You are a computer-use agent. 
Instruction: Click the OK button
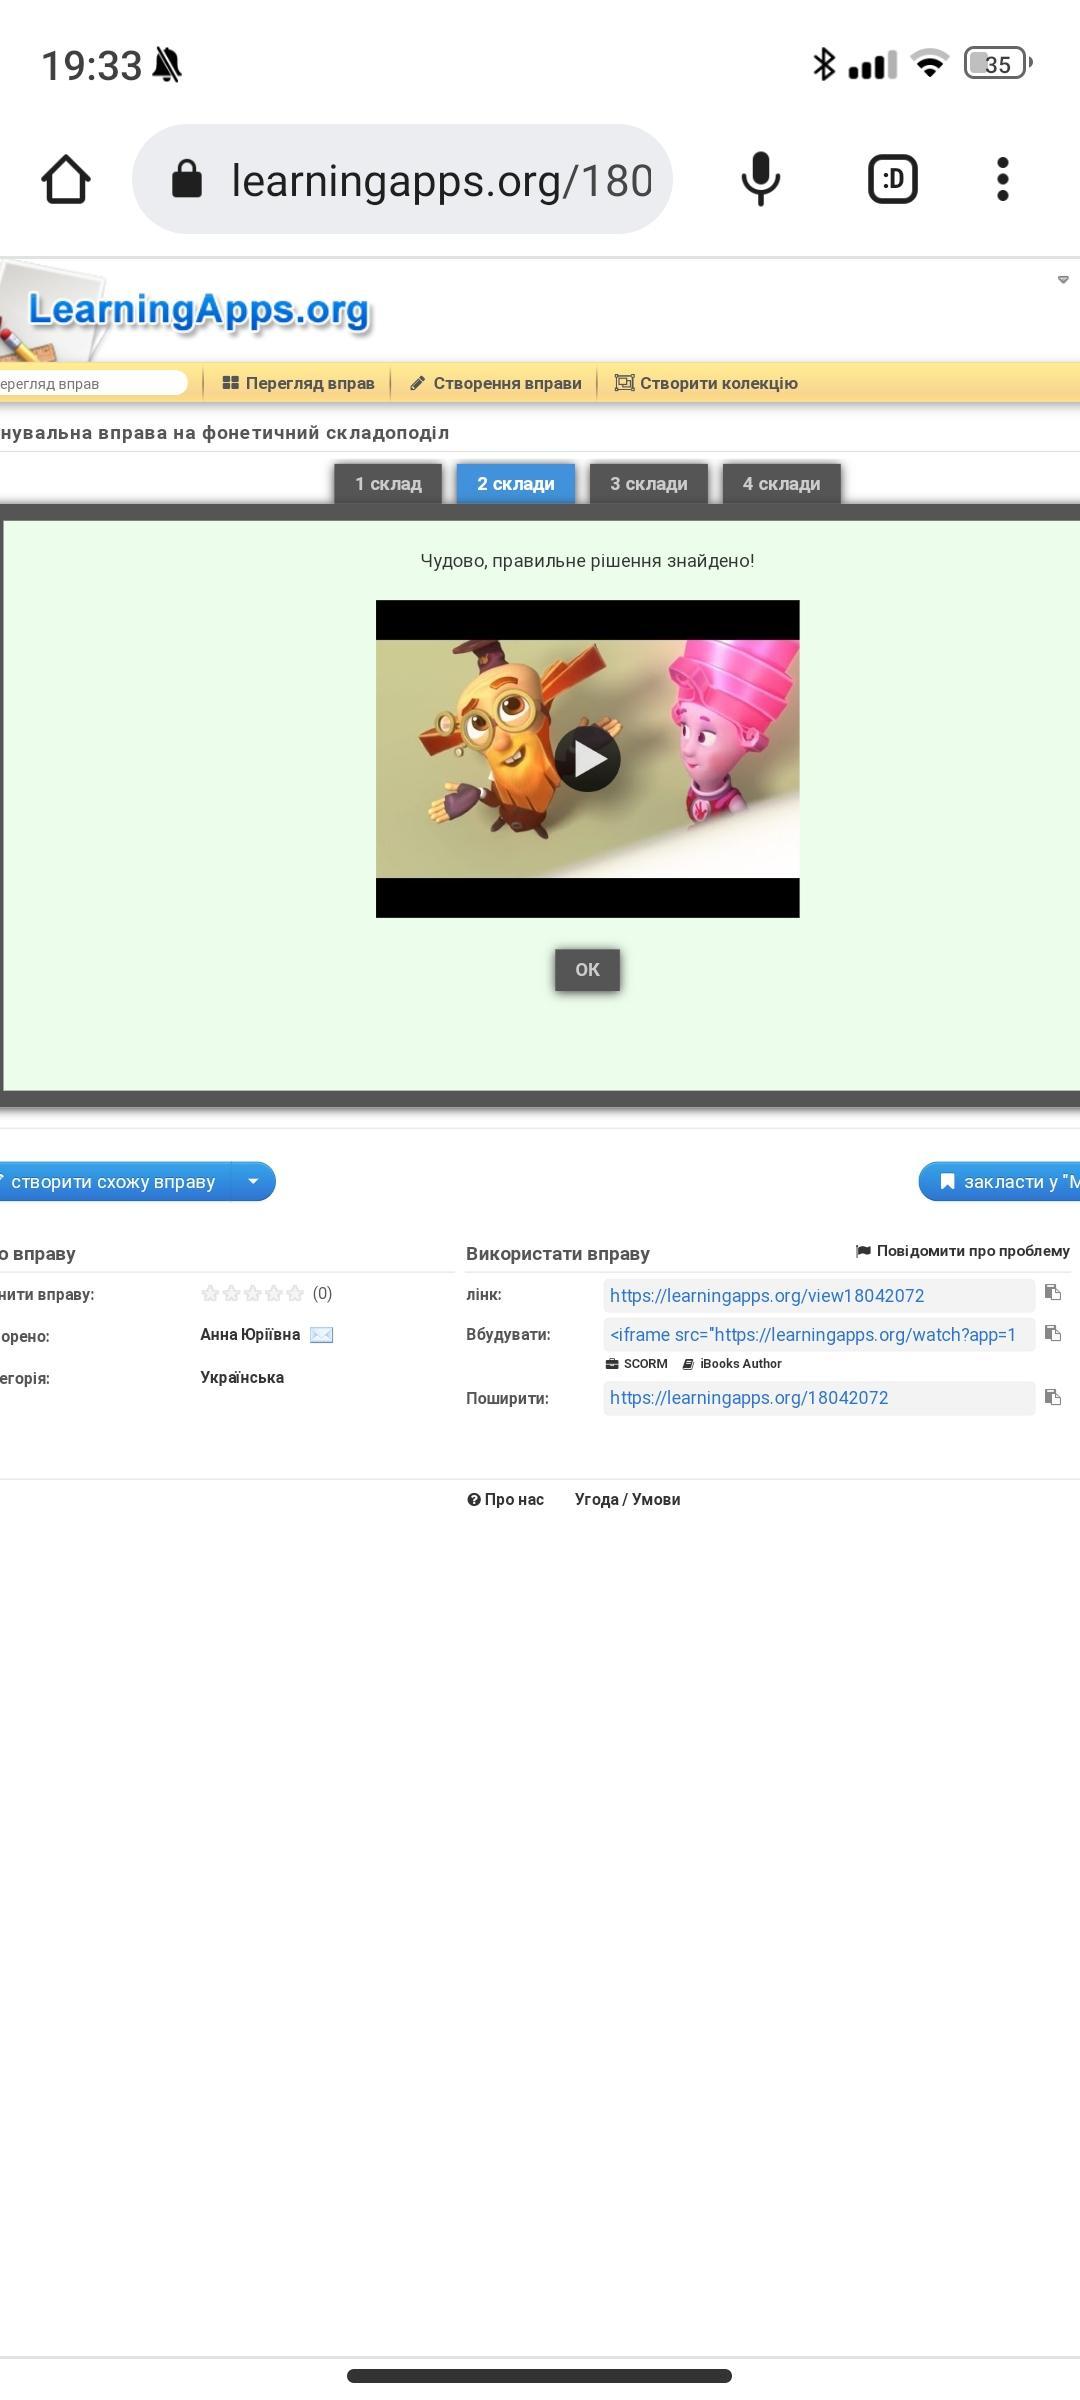click(x=588, y=970)
